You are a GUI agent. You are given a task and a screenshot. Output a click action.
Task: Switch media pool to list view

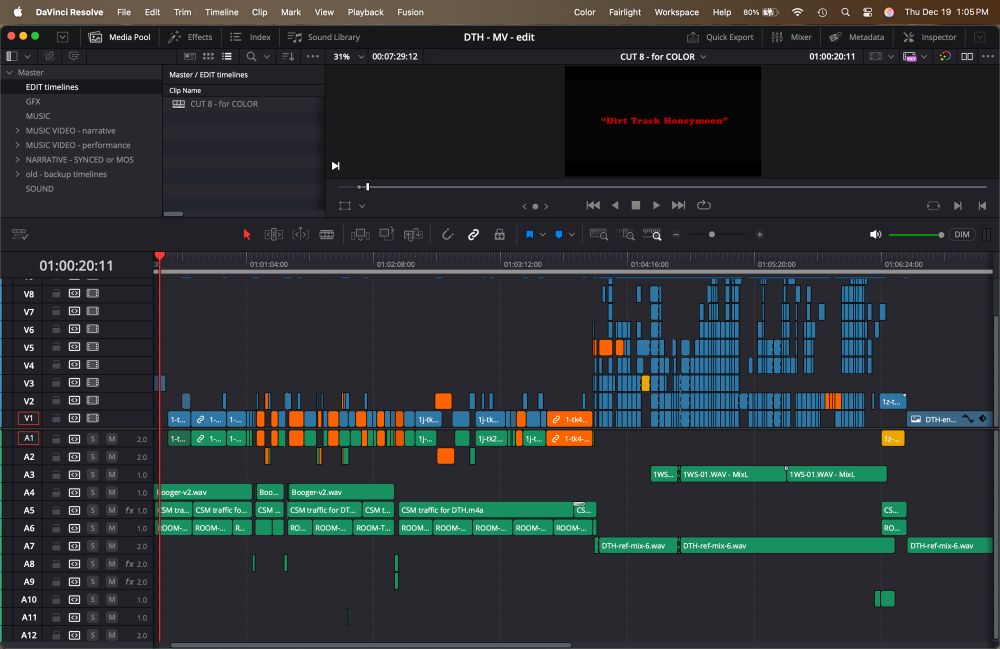(226, 57)
